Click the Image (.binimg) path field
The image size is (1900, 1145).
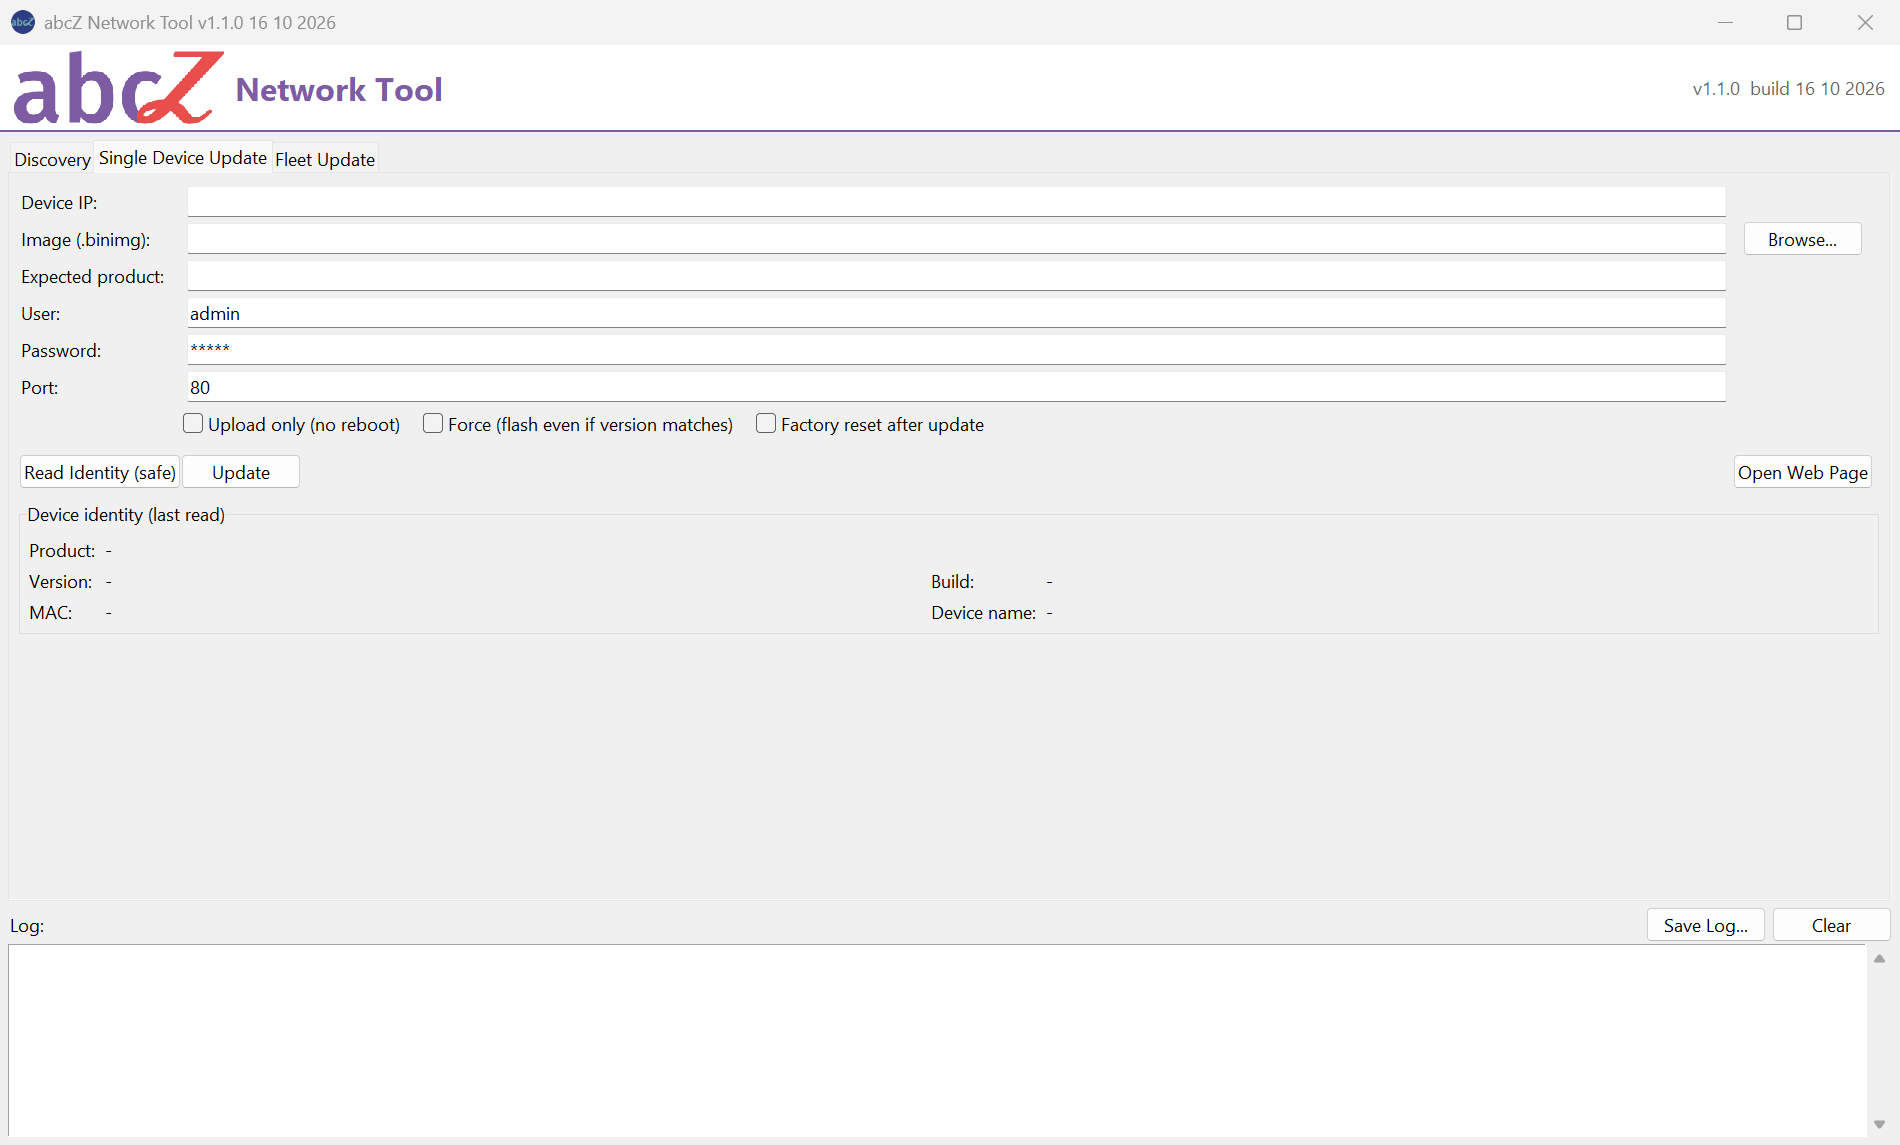(956, 239)
